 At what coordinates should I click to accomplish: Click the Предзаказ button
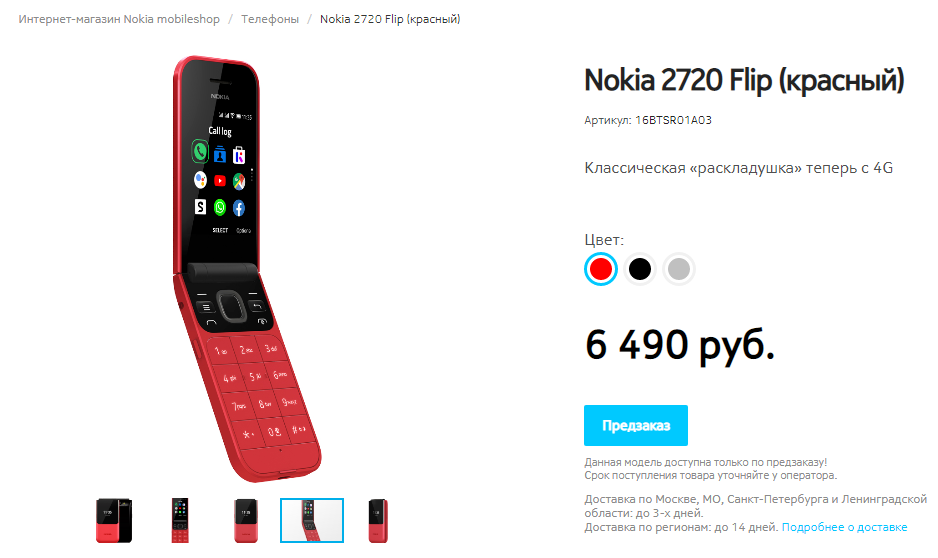point(636,425)
